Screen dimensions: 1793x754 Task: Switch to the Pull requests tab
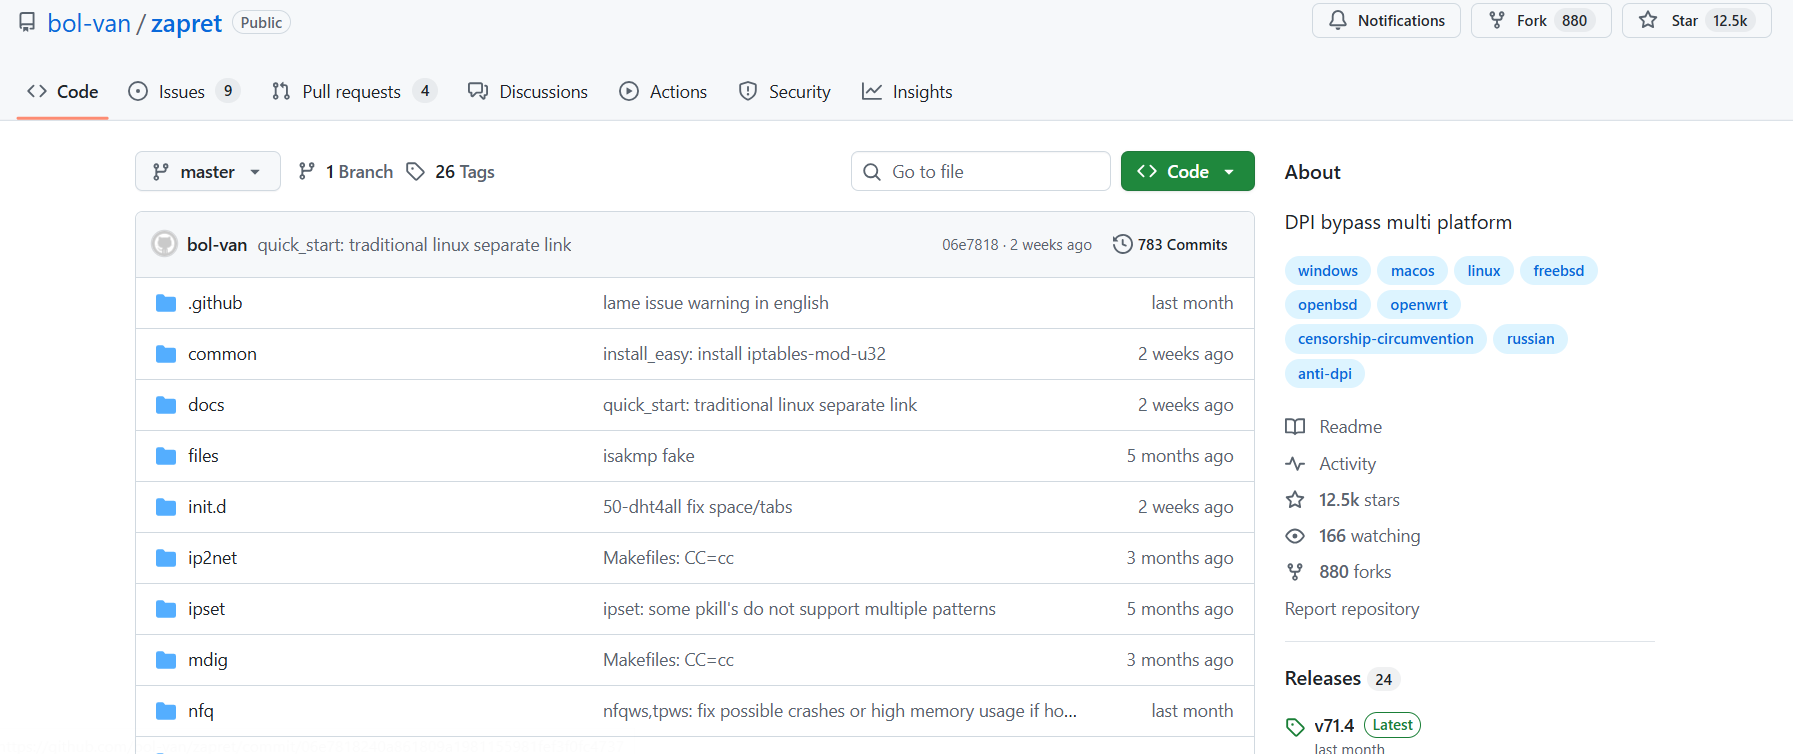(x=351, y=92)
